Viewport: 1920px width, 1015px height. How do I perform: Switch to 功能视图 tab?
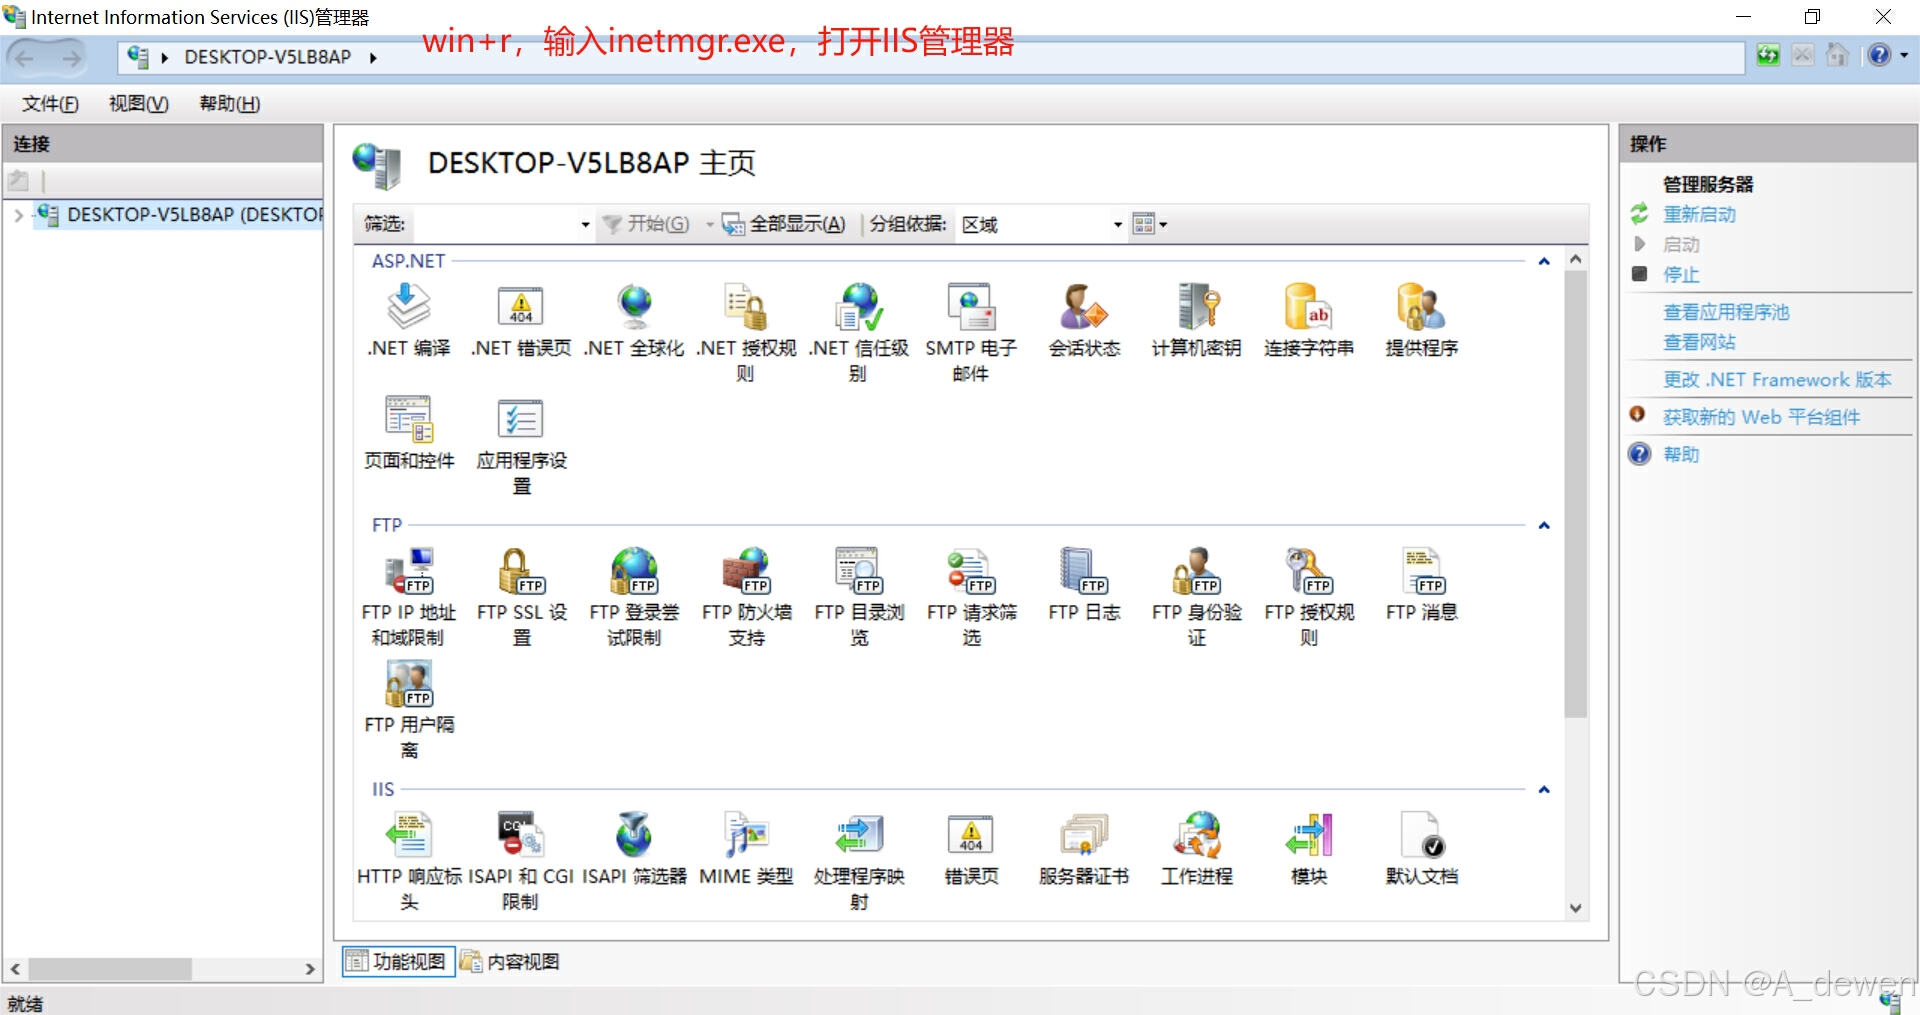point(398,961)
